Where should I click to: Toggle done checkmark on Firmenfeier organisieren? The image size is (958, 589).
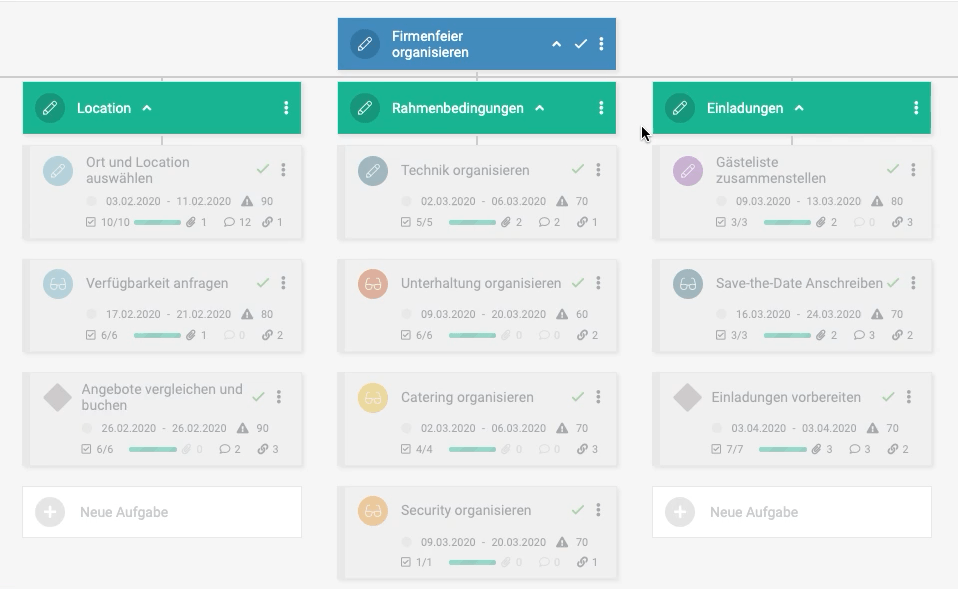tap(581, 44)
